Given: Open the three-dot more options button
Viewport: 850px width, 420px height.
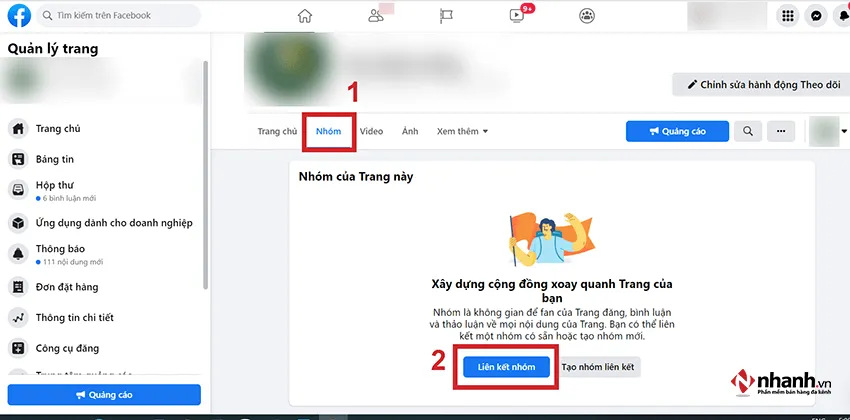Looking at the screenshot, I should click(781, 131).
